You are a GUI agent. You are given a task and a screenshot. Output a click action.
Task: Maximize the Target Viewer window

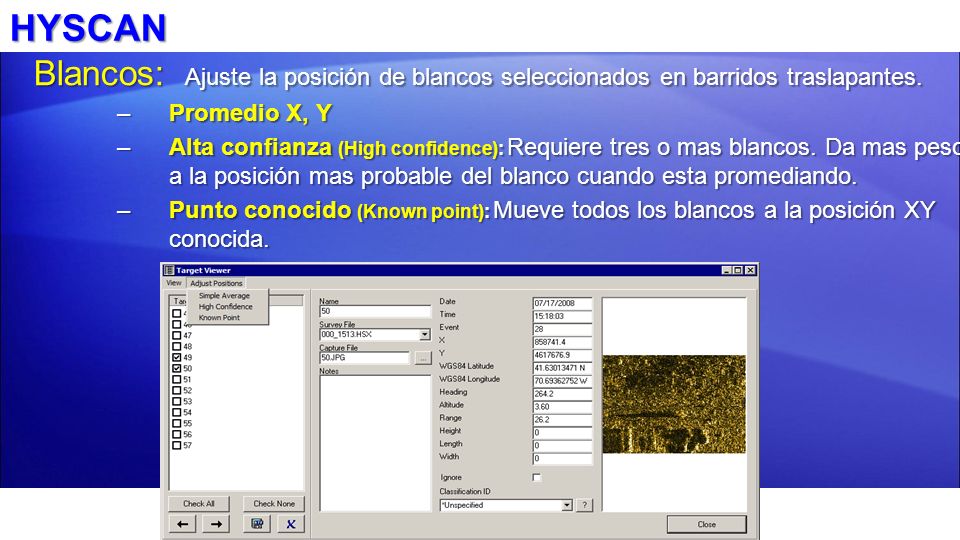pos(738,270)
